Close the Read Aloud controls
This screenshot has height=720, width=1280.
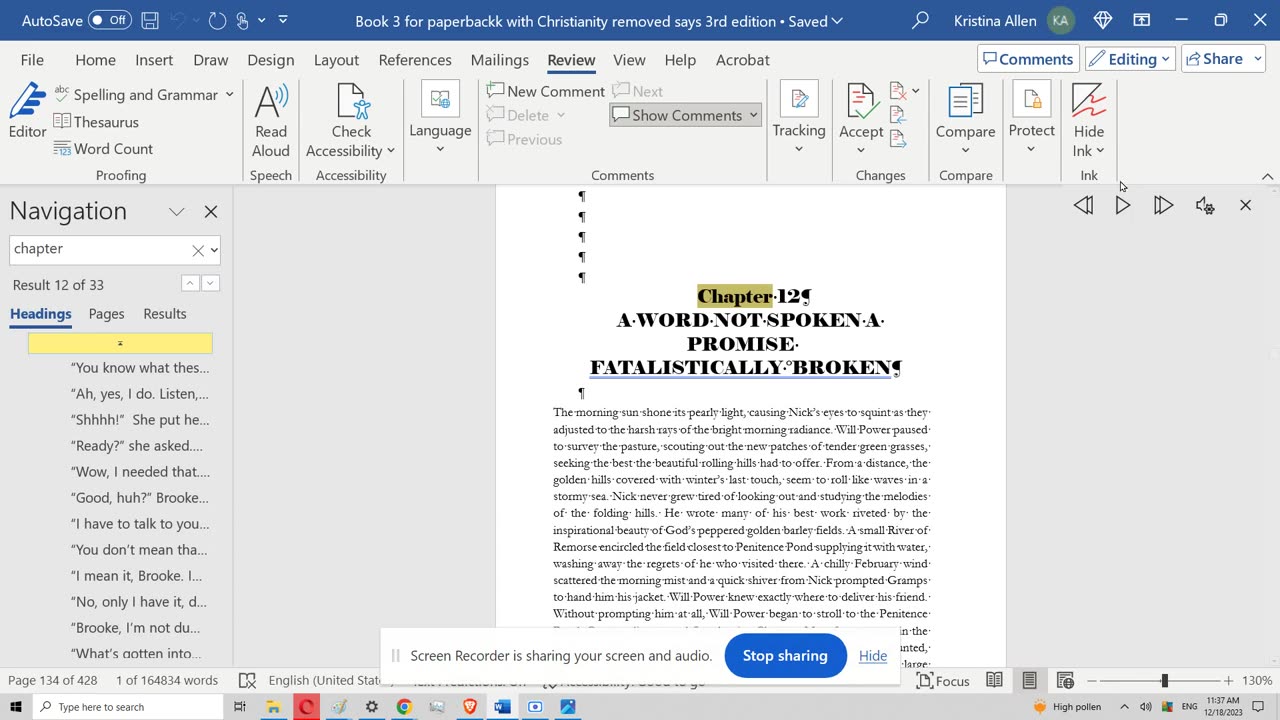tap(1245, 205)
